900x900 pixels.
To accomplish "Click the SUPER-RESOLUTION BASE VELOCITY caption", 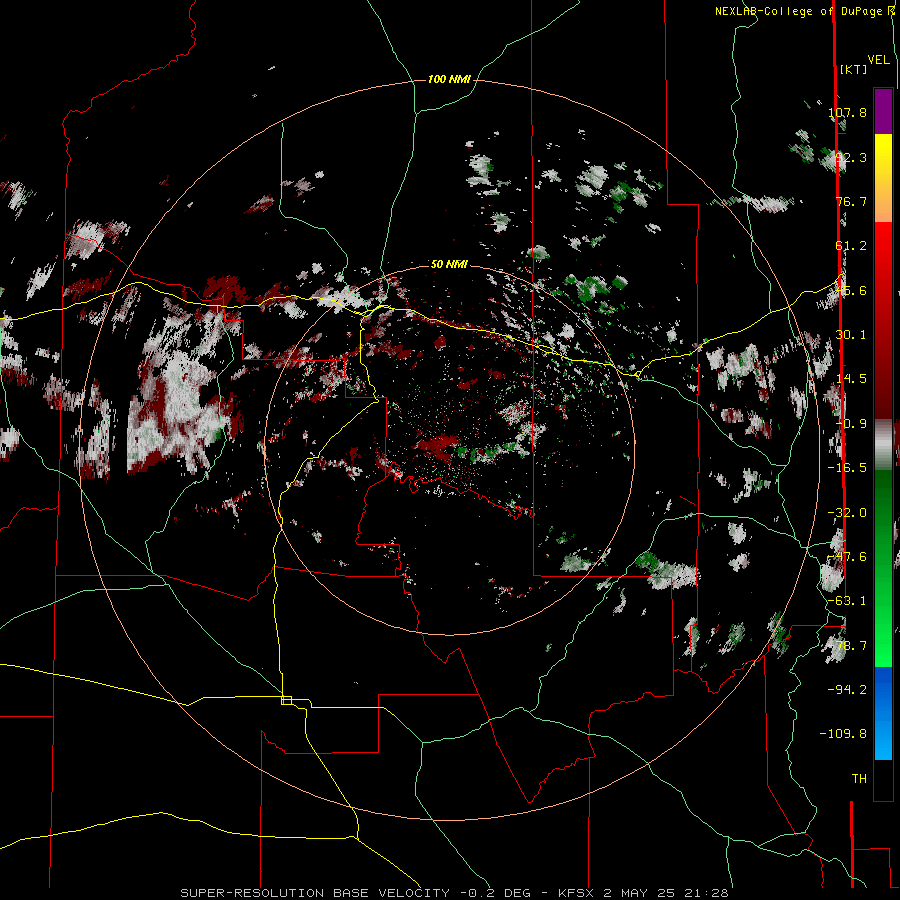I will point(317,893).
